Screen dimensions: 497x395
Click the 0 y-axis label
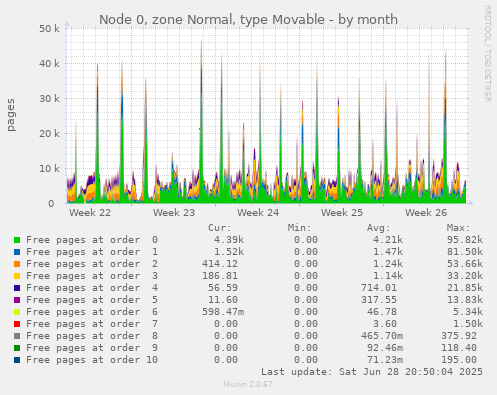(x=51, y=204)
